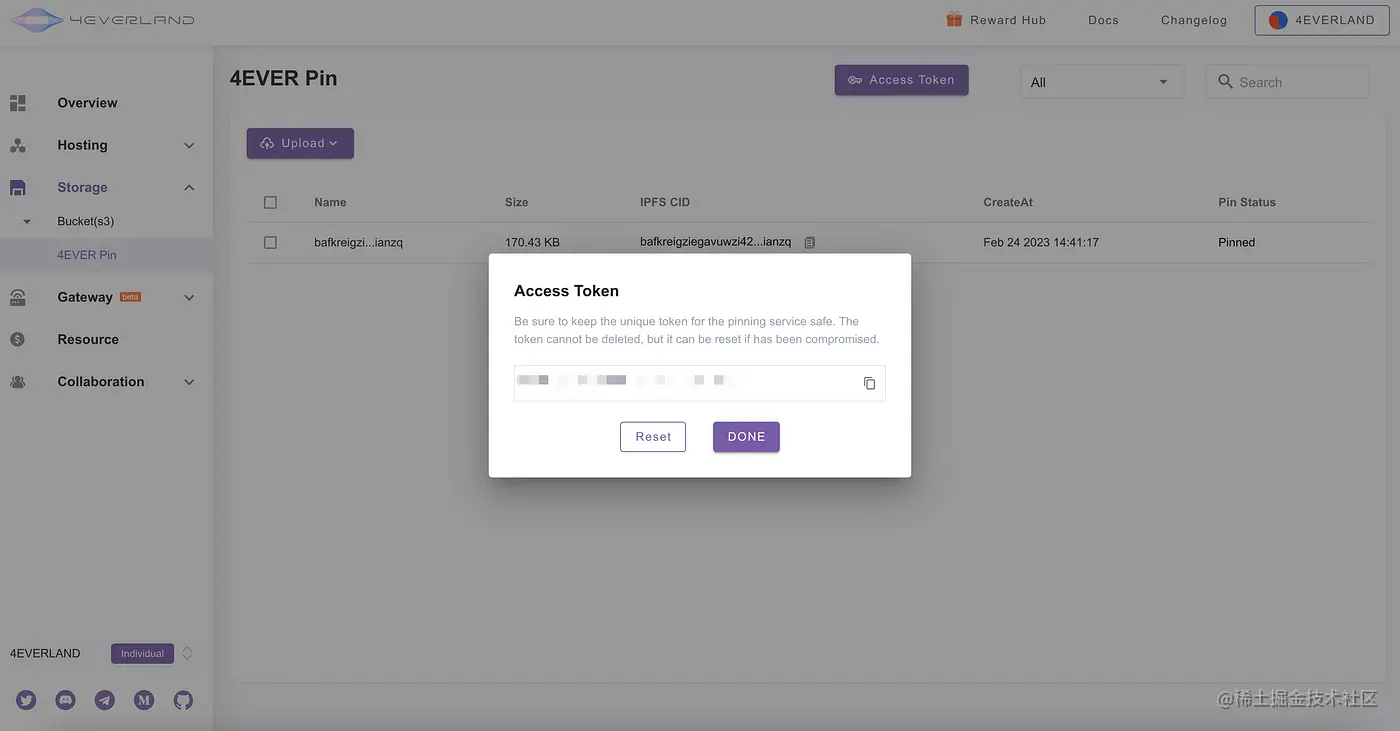
Task: Open the Twitter social link
Action: coord(26,700)
